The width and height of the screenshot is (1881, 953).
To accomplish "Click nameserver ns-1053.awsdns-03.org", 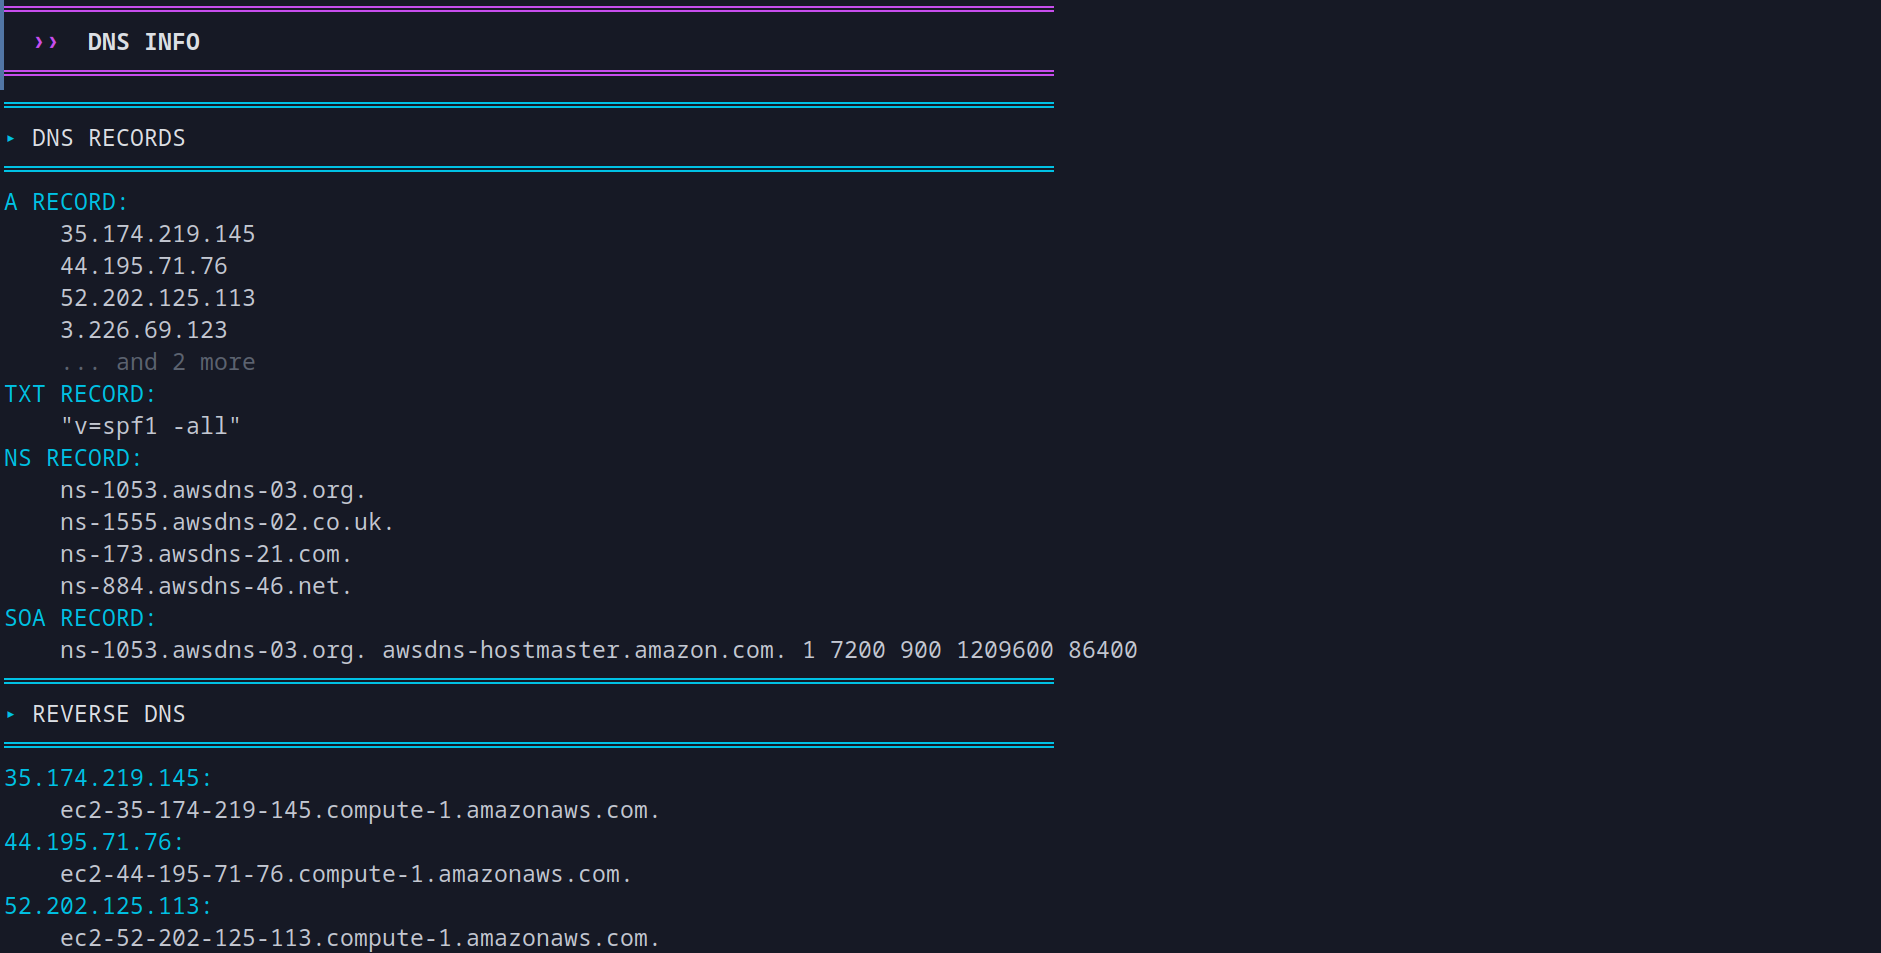I will coord(212,489).
